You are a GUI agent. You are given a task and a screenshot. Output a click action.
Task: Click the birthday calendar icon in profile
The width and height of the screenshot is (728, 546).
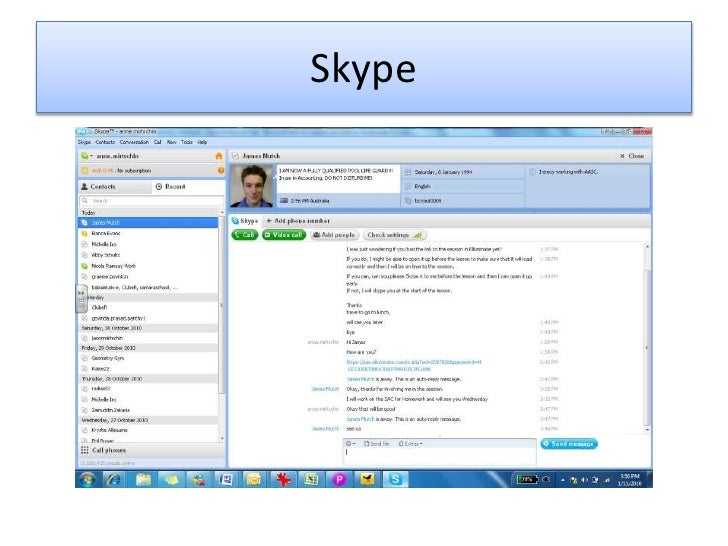408,172
